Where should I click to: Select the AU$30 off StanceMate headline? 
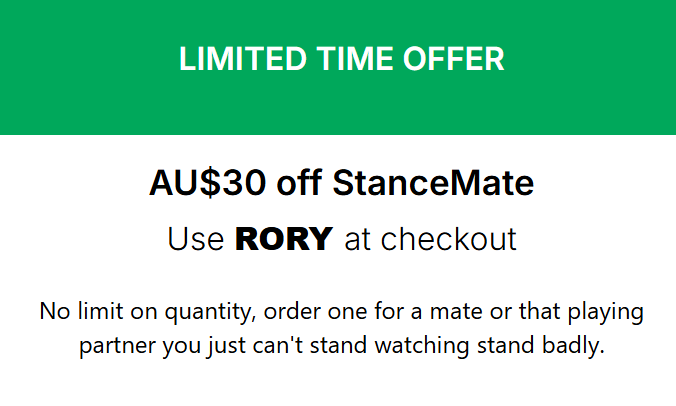coord(341,183)
